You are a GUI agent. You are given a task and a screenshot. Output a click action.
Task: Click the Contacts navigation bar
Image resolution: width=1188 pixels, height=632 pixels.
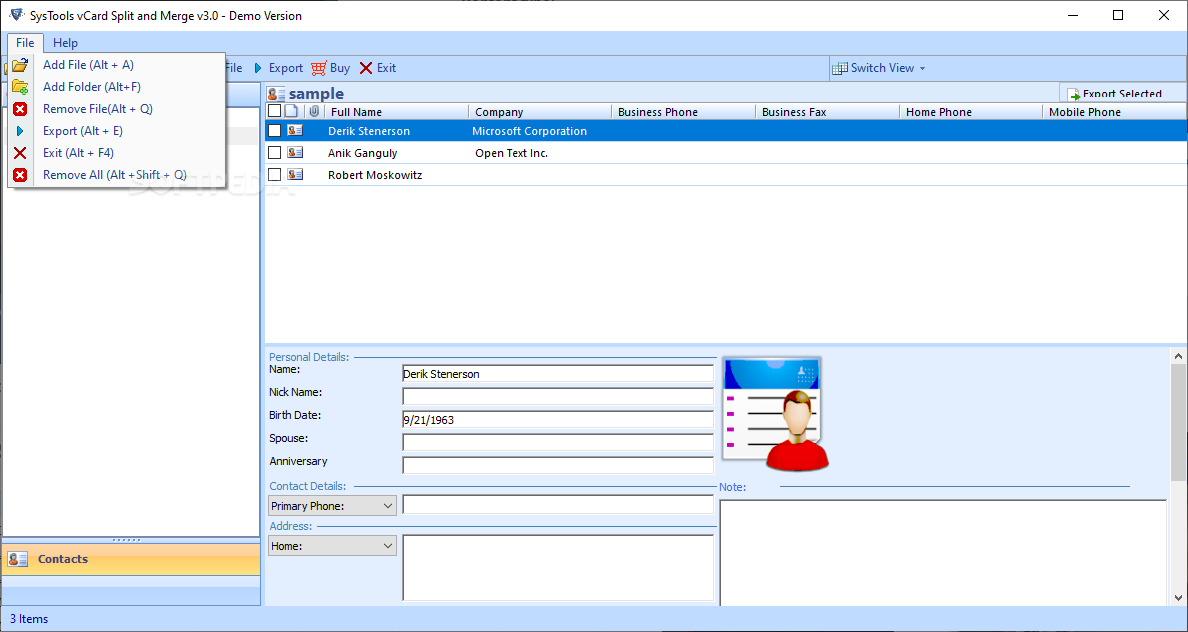[x=131, y=559]
